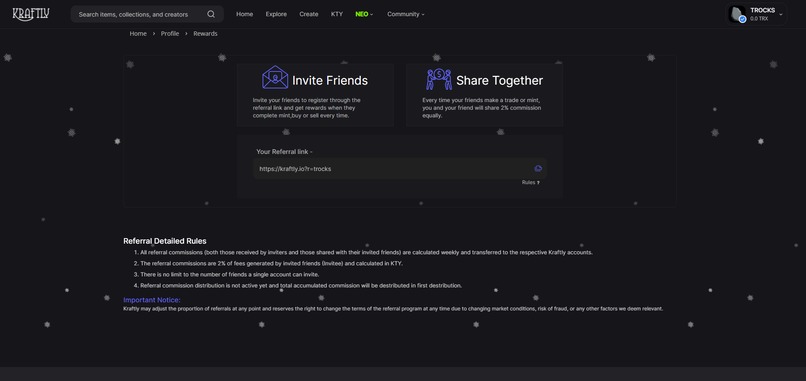Open the Home menu item
Image resolution: width=806 pixels, height=381 pixels.
244,14
